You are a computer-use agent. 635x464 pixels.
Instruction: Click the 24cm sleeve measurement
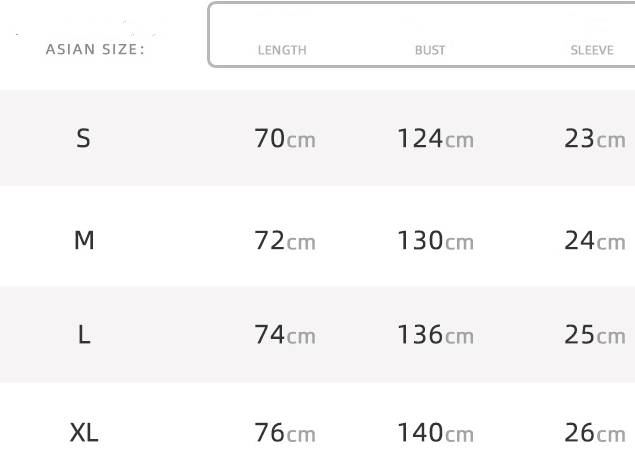coord(595,241)
